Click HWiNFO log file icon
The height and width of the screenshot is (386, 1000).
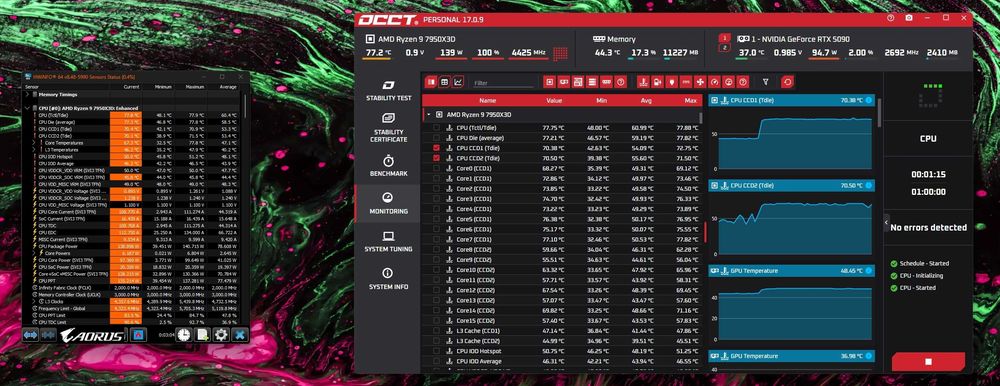(x=203, y=334)
